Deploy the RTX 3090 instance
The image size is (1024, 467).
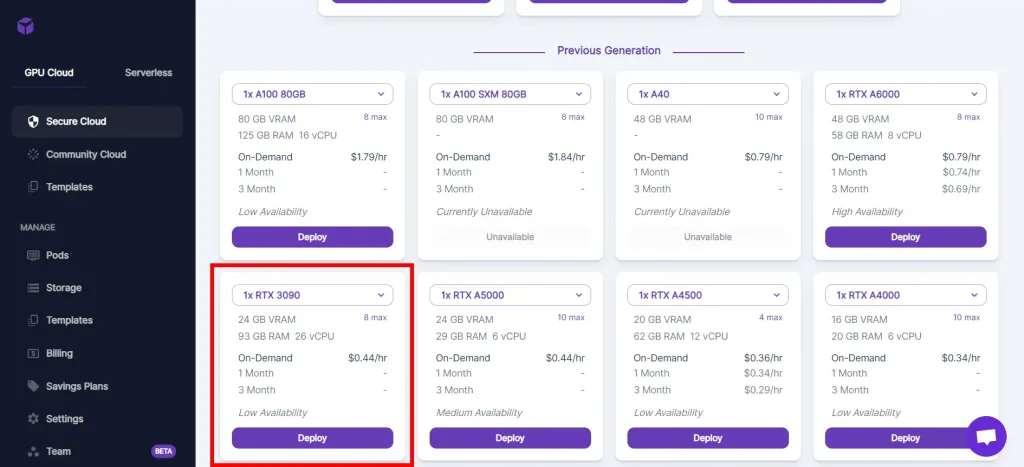(312, 438)
